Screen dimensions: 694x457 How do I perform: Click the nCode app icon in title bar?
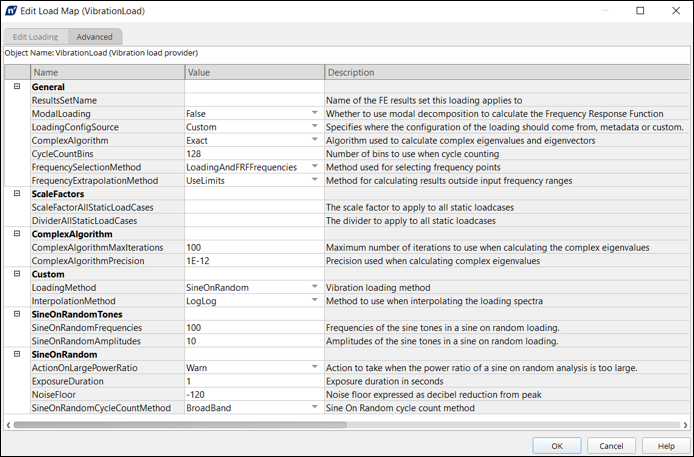click(11, 11)
